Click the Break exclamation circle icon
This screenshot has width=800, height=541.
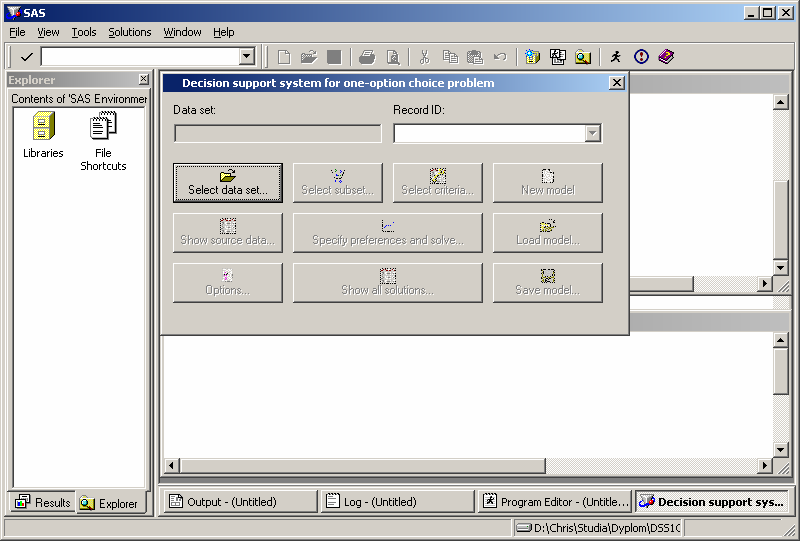pos(641,57)
